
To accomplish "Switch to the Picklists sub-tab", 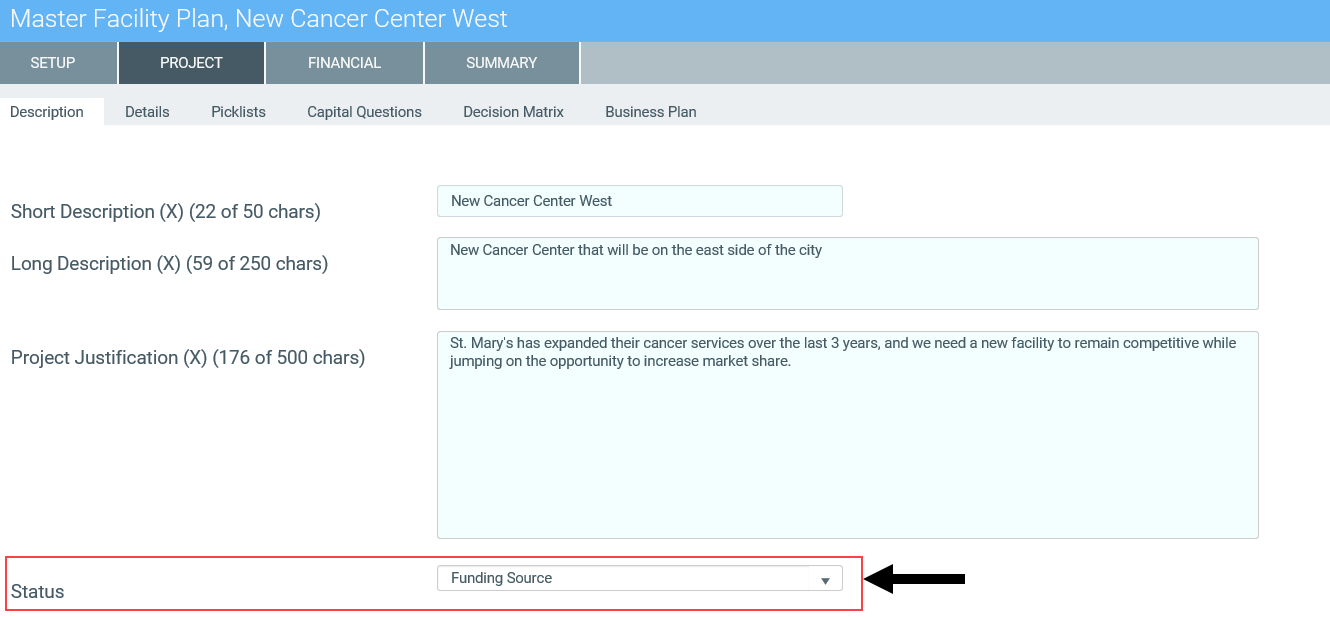I will (x=238, y=112).
